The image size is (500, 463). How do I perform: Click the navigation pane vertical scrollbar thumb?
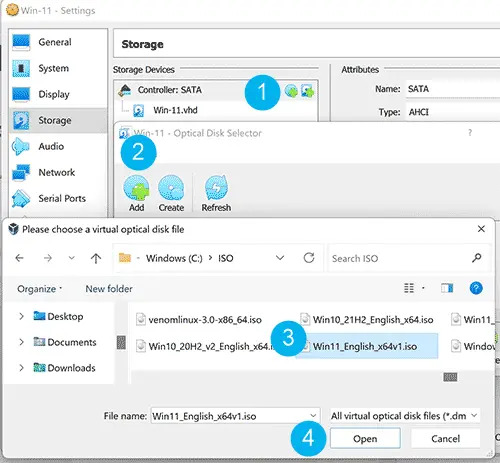click(121, 342)
